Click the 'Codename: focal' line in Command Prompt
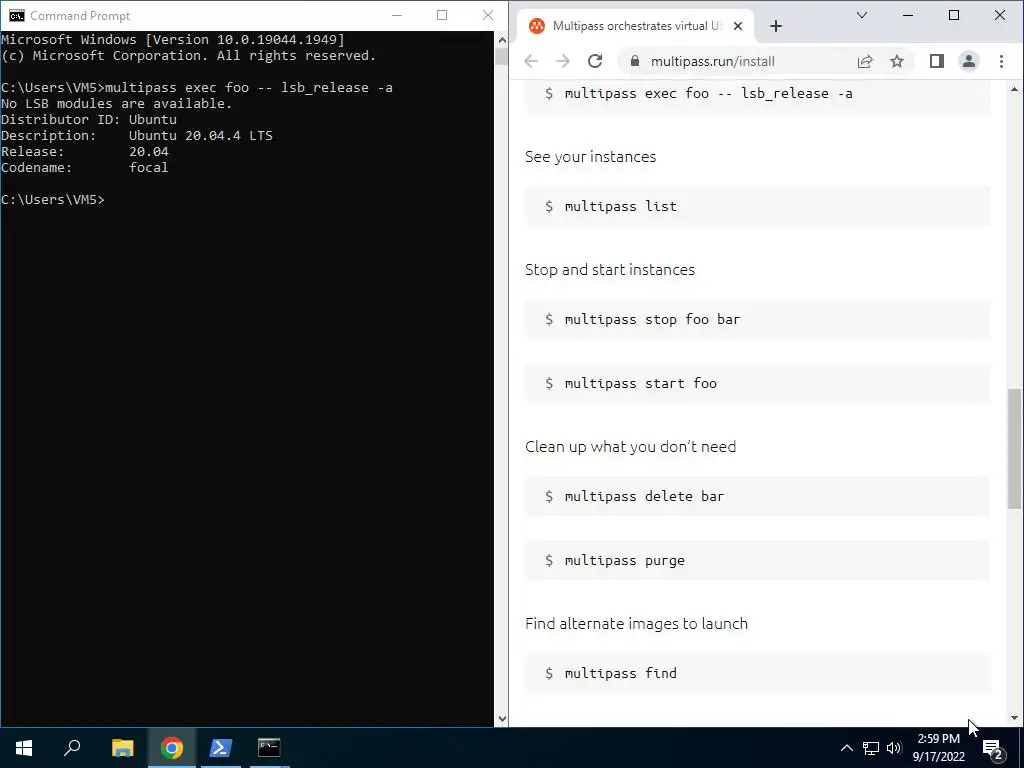Image resolution: width=1024 pixels, height=768 pixels. 85,168
